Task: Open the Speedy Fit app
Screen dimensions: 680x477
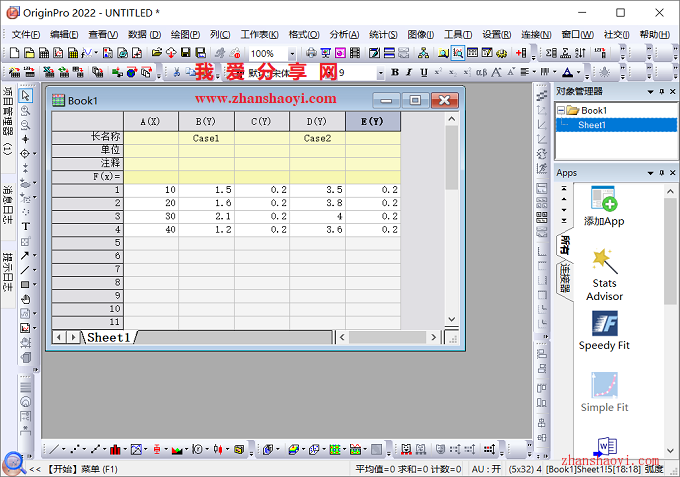Action: 604,331
